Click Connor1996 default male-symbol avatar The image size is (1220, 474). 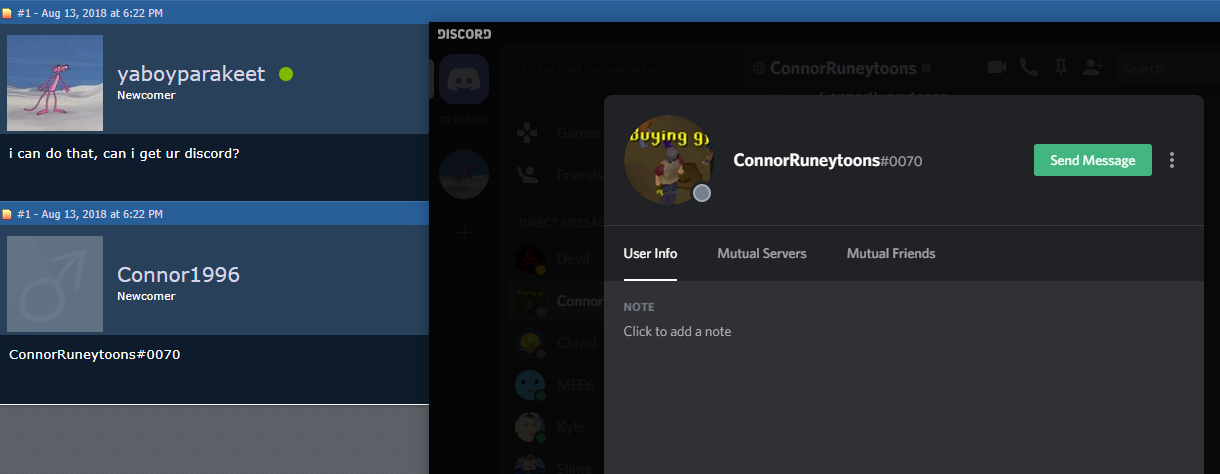(x=55, y=284)
